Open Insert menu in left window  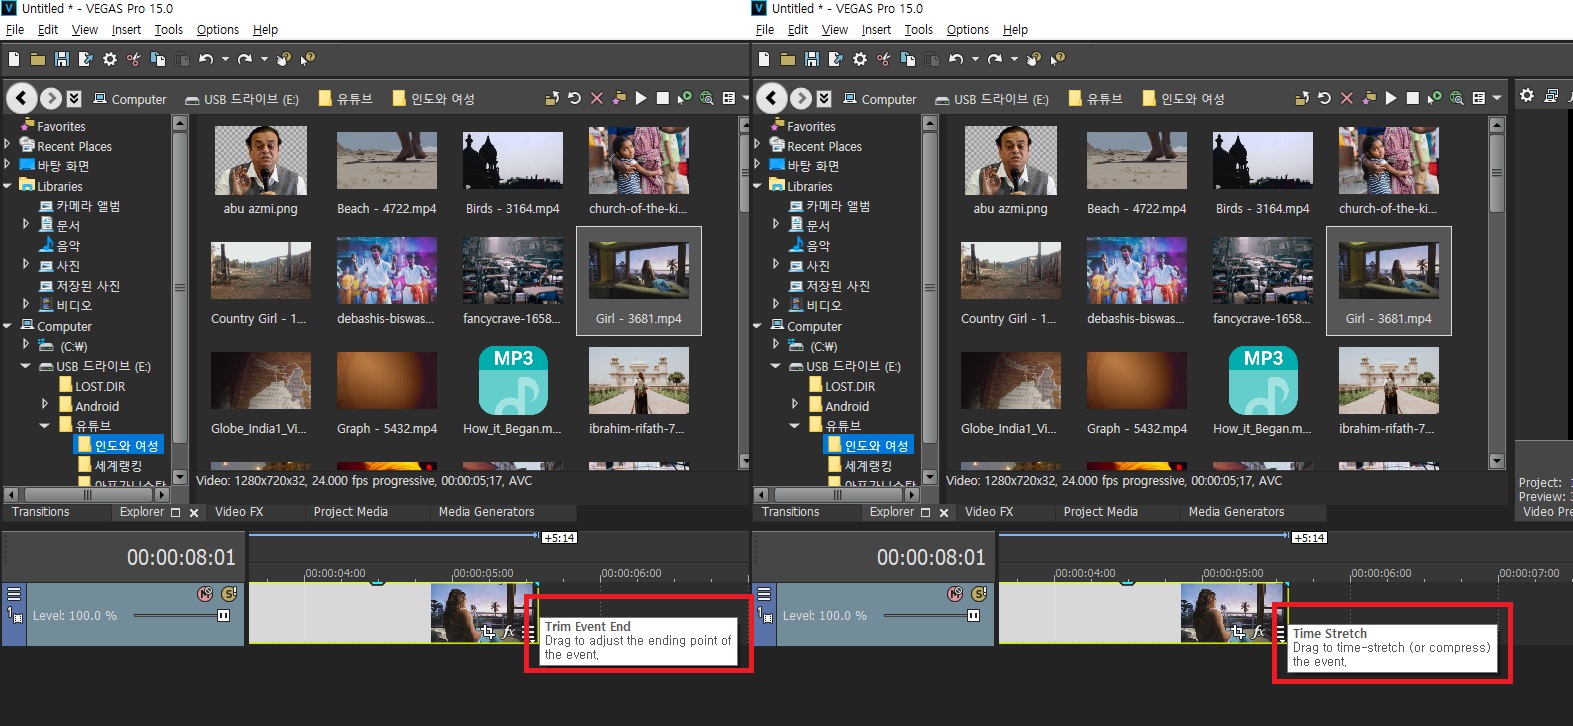126,30
